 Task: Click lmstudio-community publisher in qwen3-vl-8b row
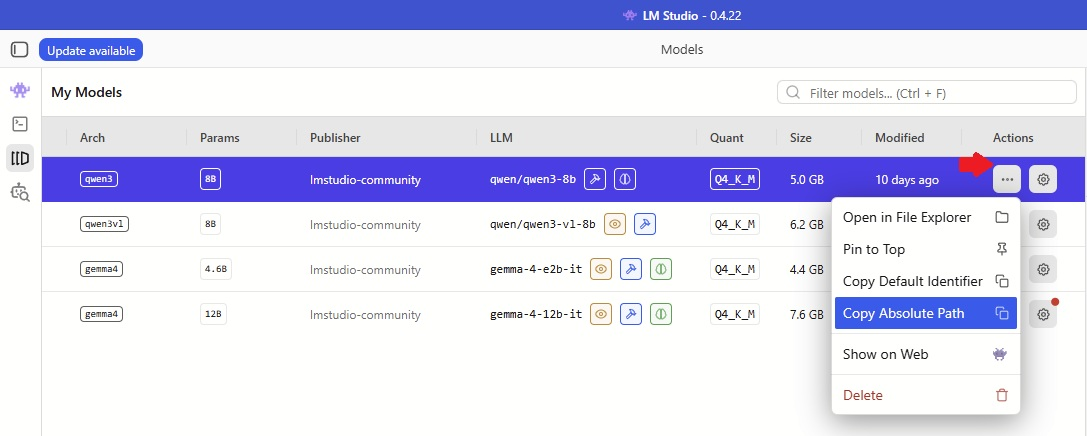(365, 225)
